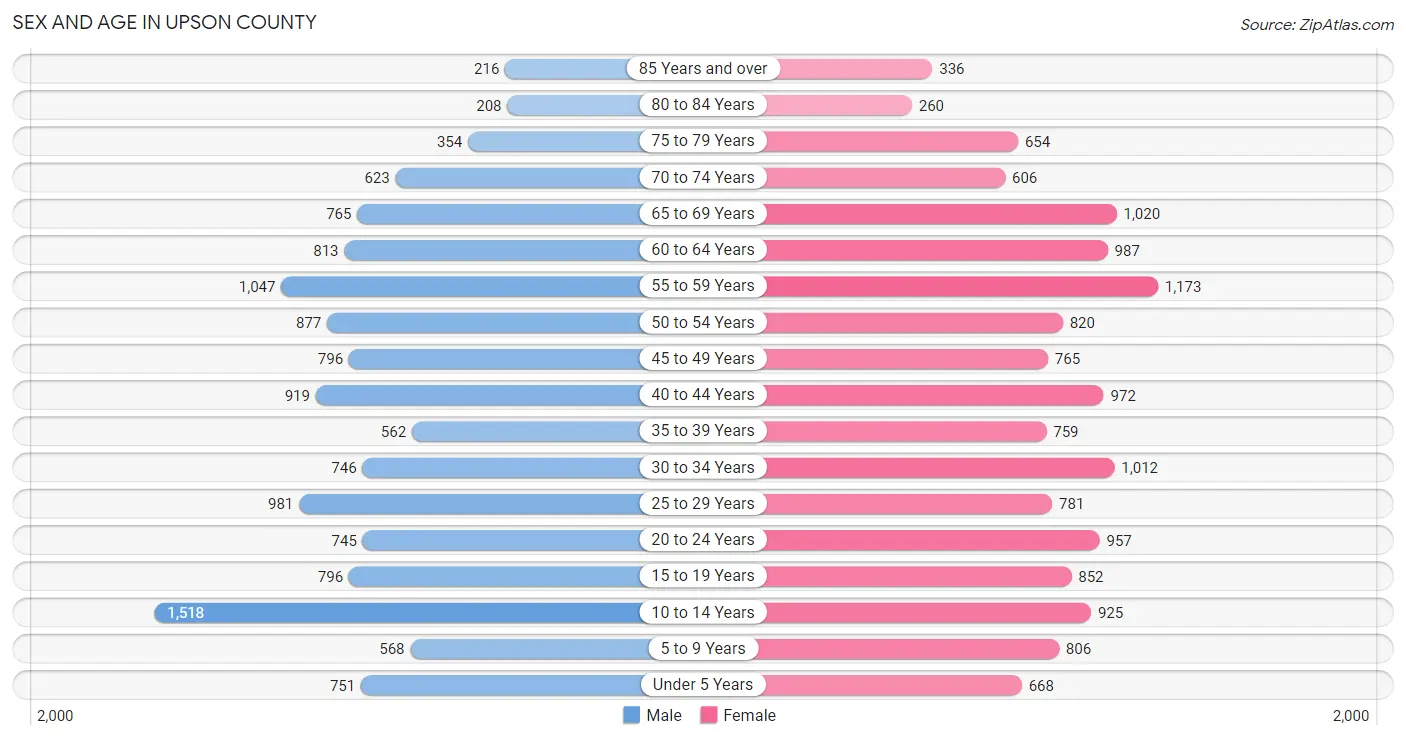
Task: Click the 5 to 9 Years label
Action: (x=703, y=648)
